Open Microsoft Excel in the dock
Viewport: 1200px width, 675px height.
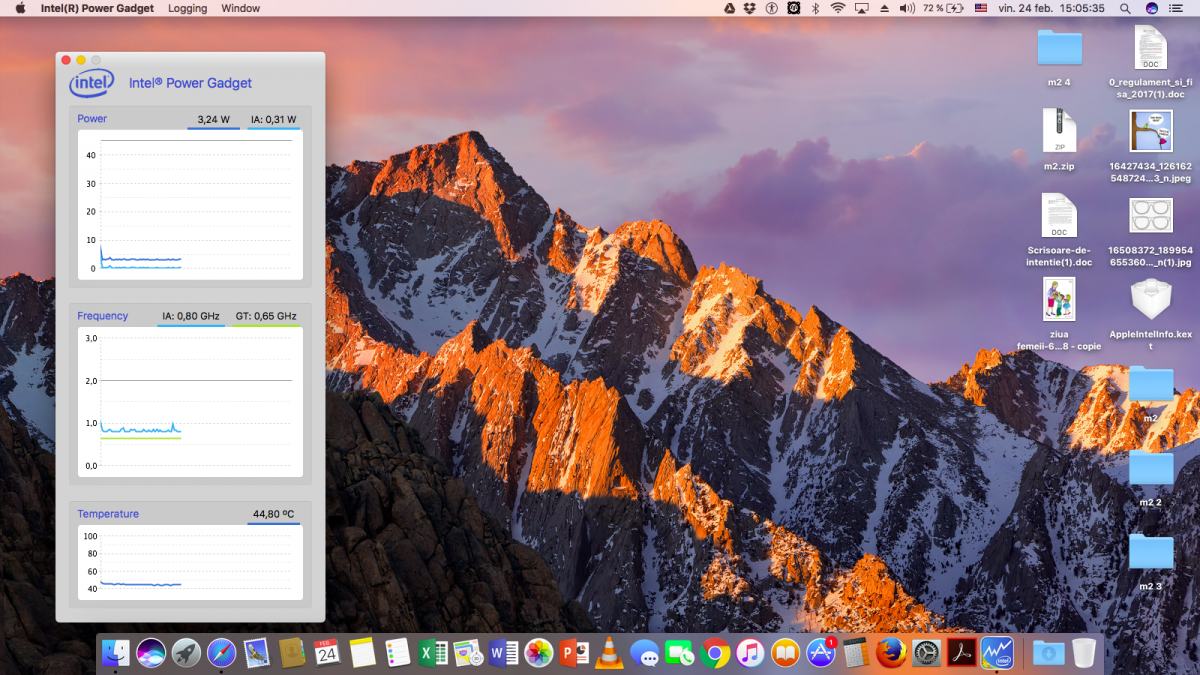click(x=432, y=653)
